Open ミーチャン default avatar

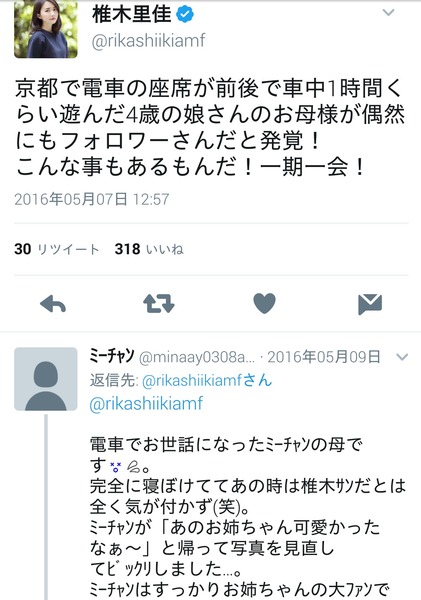tap(46, 379)
